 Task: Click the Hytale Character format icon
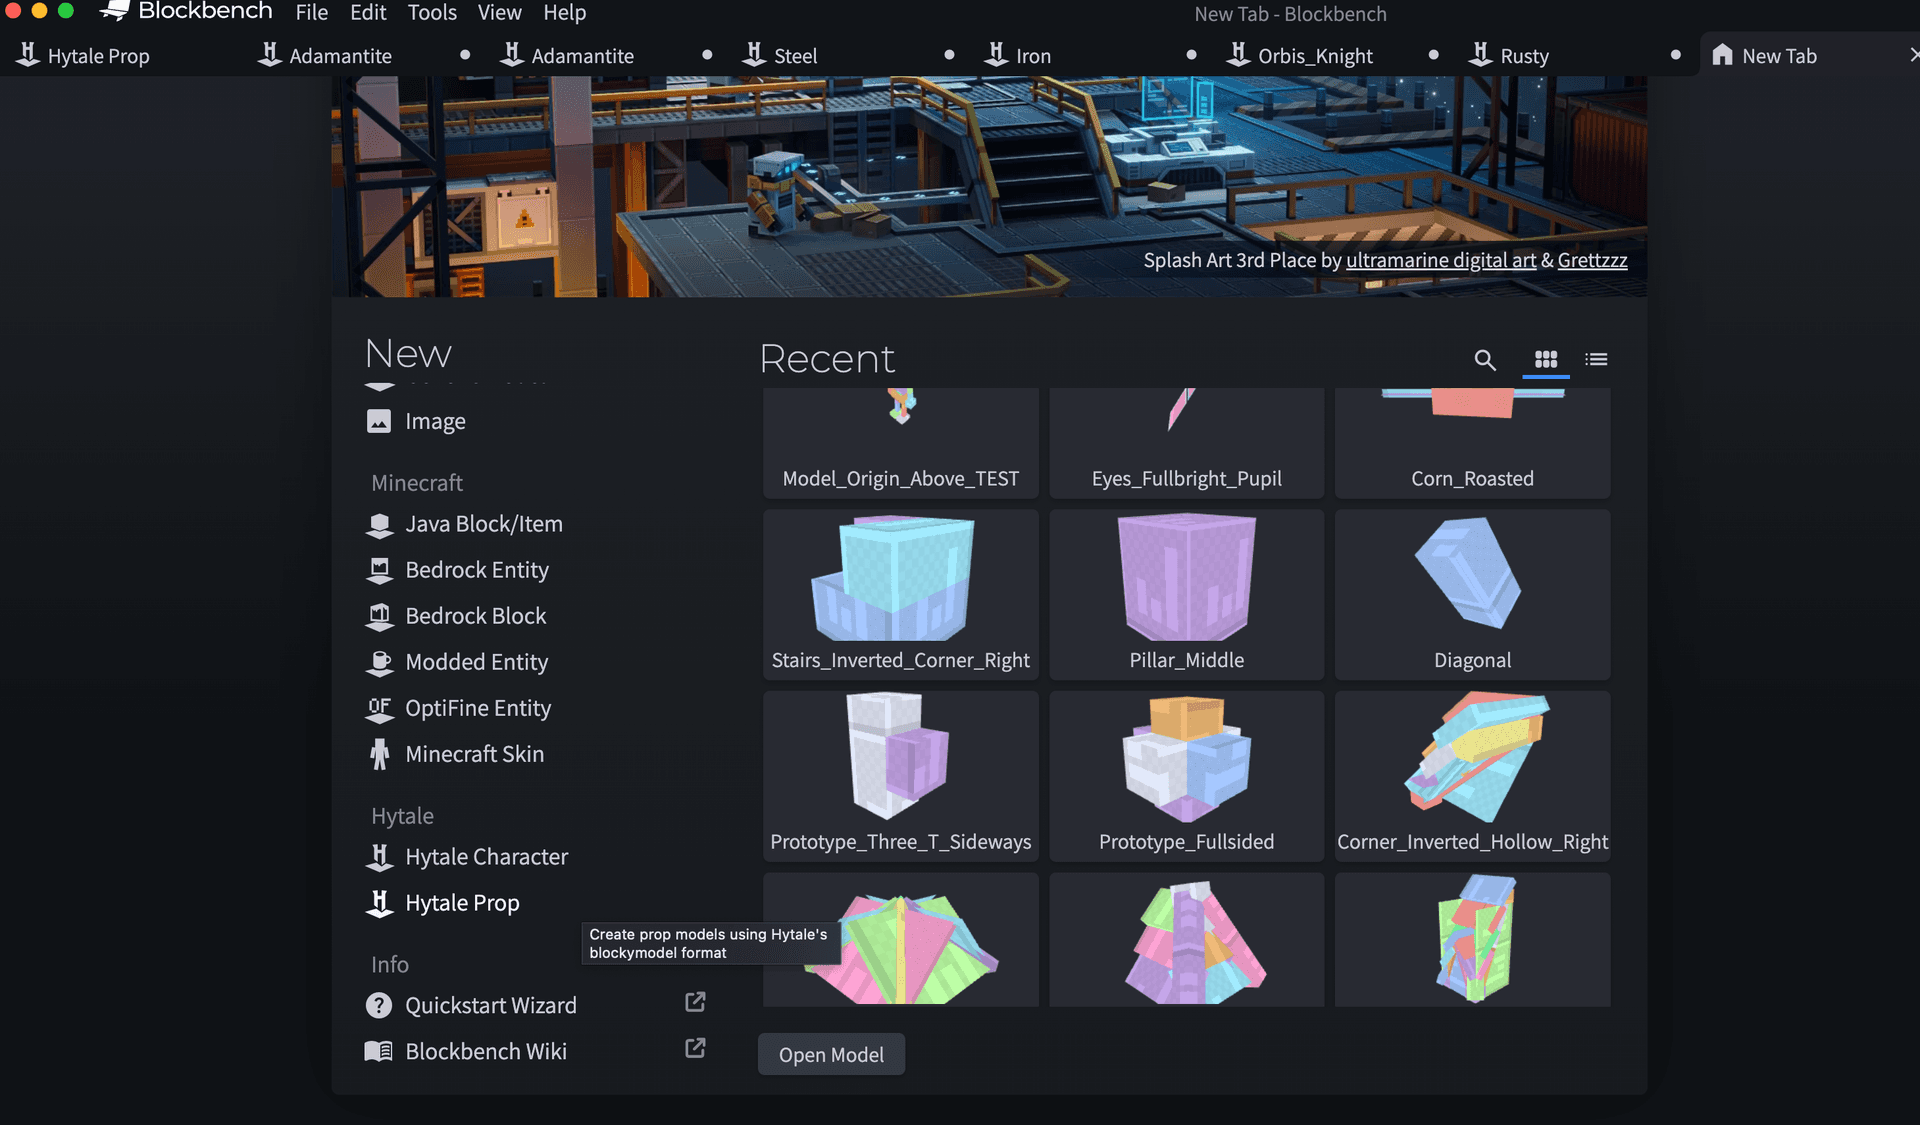(379, 858)
